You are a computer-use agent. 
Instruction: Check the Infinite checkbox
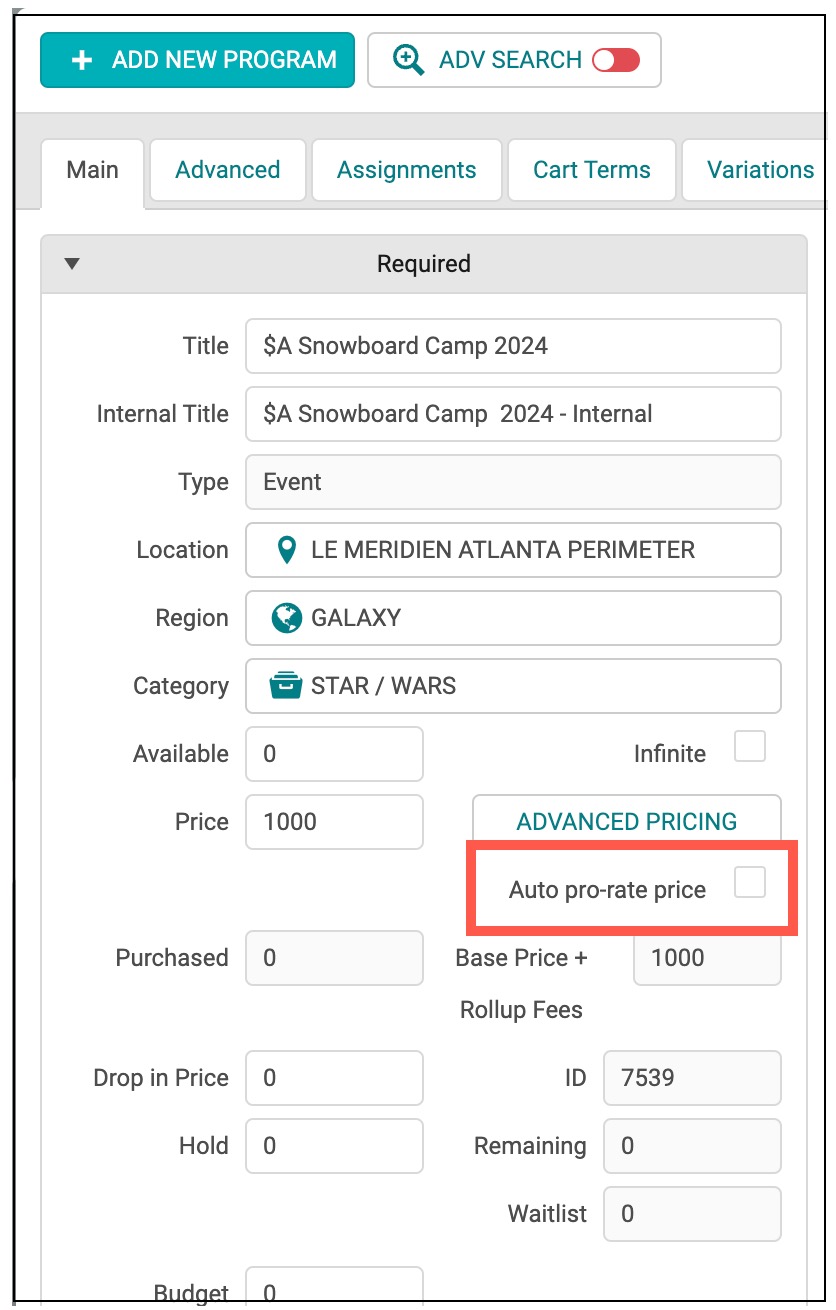(750, 747)
